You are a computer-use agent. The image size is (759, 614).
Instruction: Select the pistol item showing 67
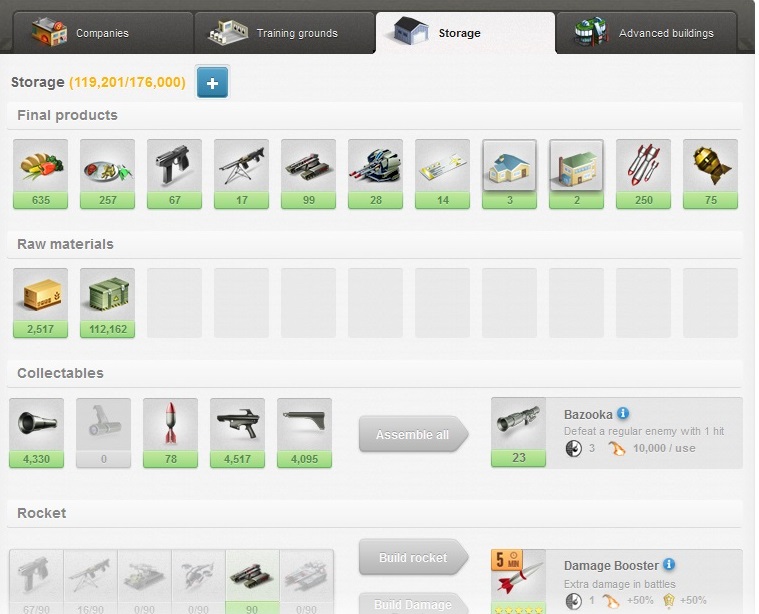[174, 174]
